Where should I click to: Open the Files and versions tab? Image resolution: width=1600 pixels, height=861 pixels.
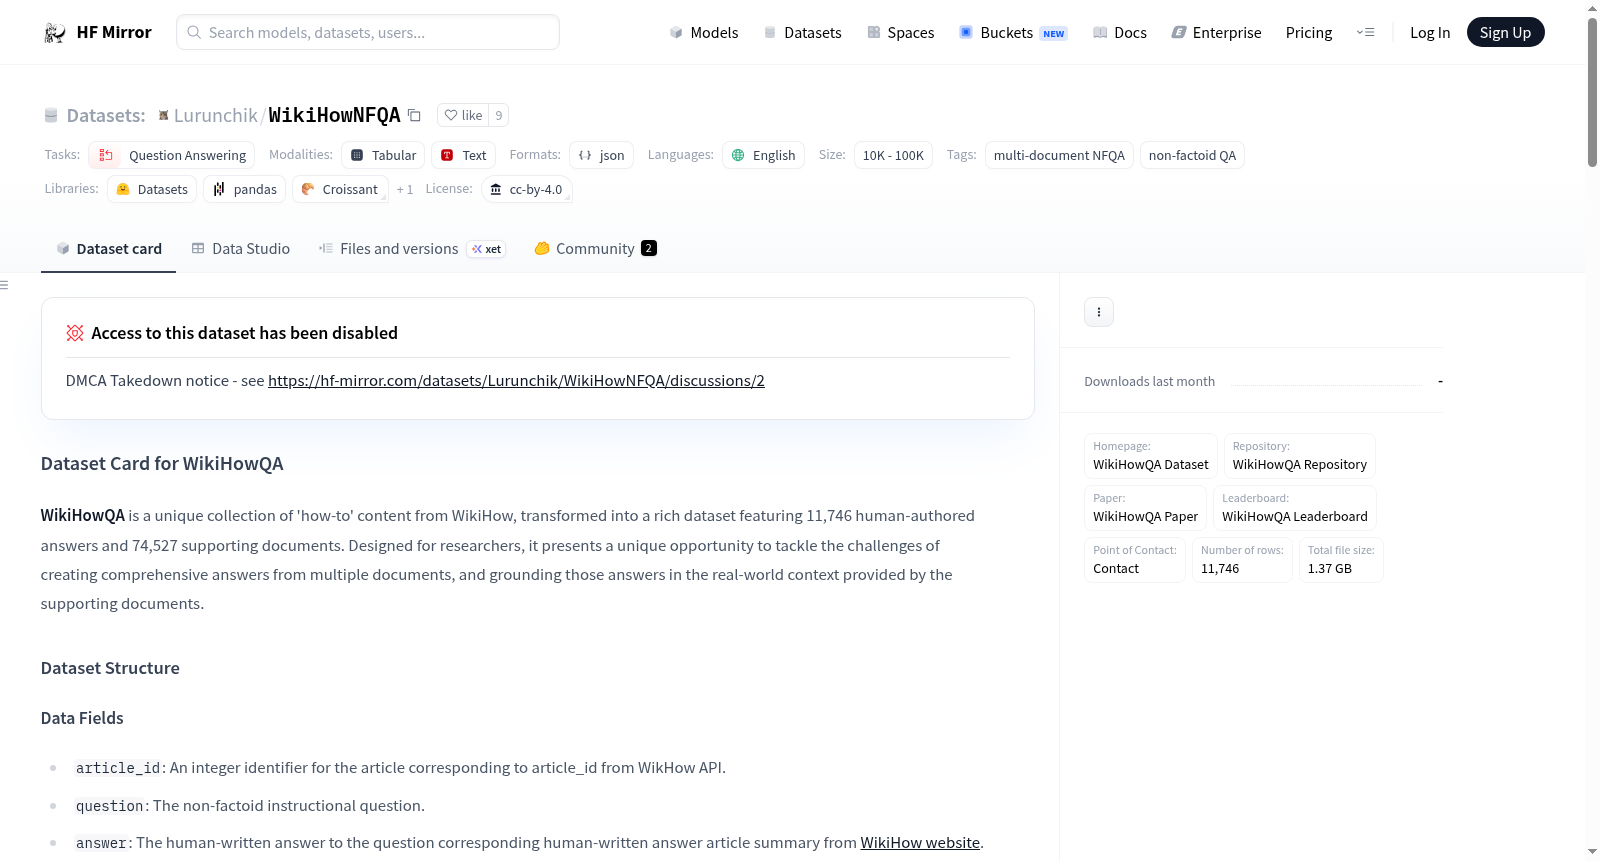(x=412, y=249)
